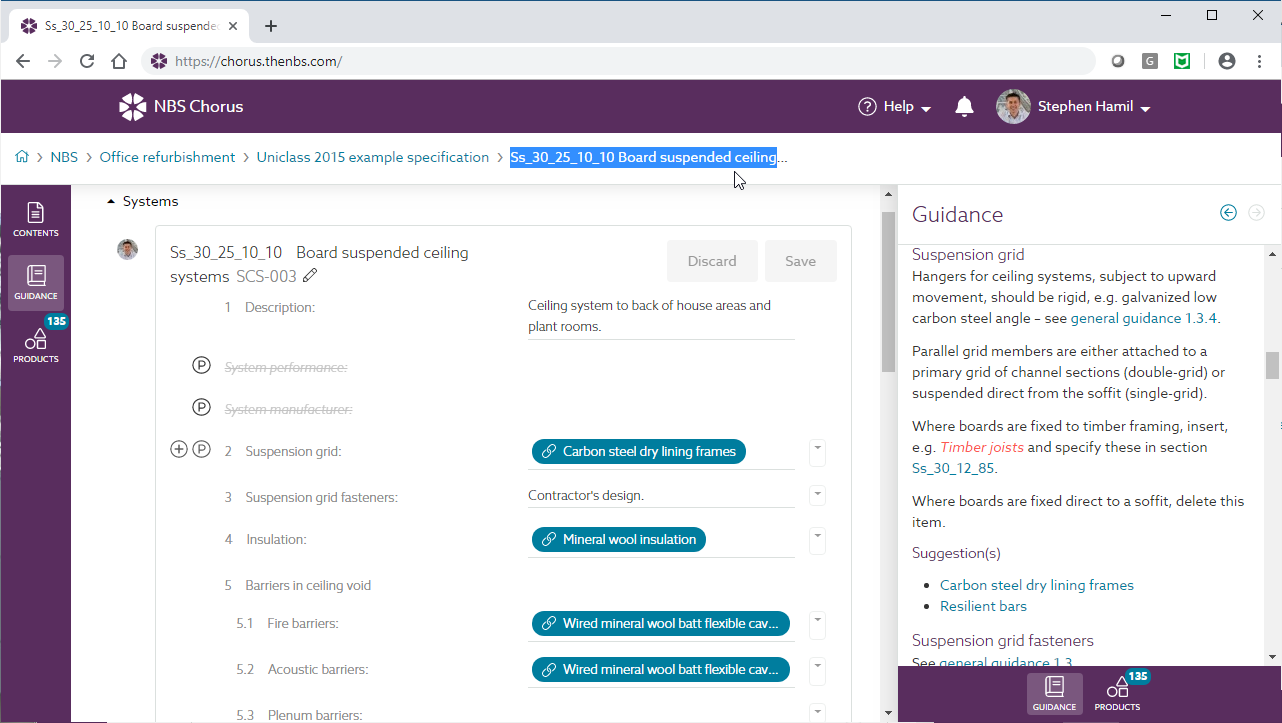
Task: Open the Guidance sidebar panel
Action: point(35,282)
